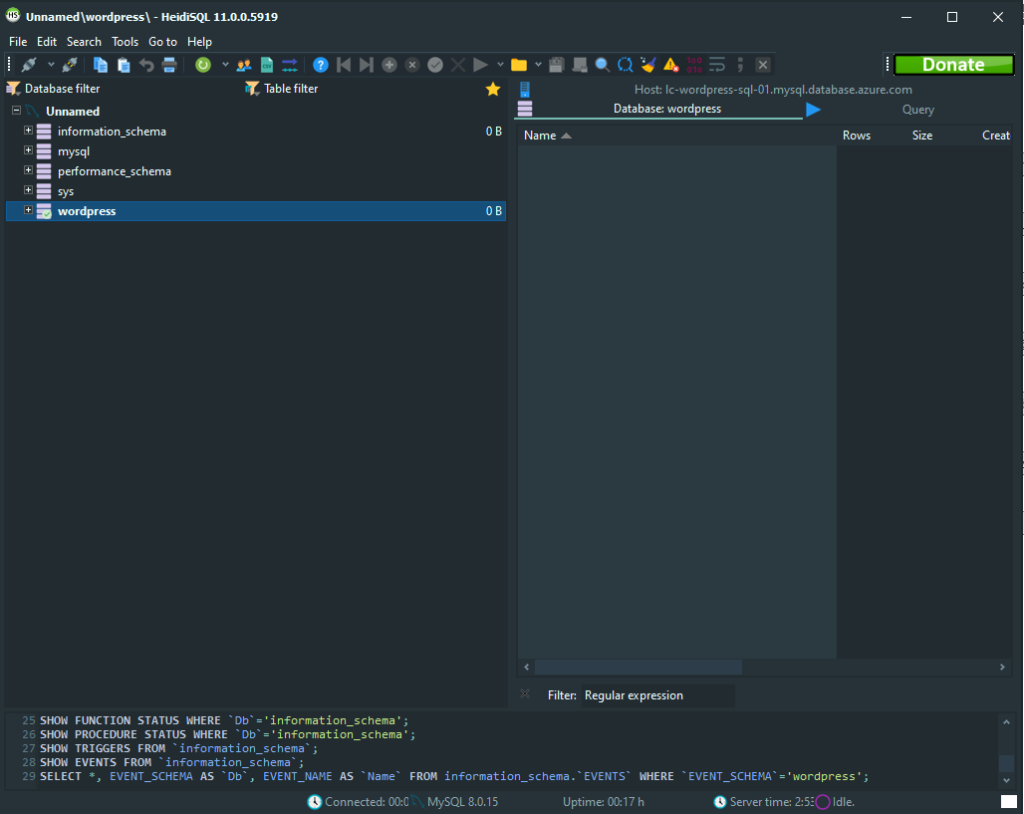
Task: Toggle the favorites star filter
Action: tap(493, 89)
